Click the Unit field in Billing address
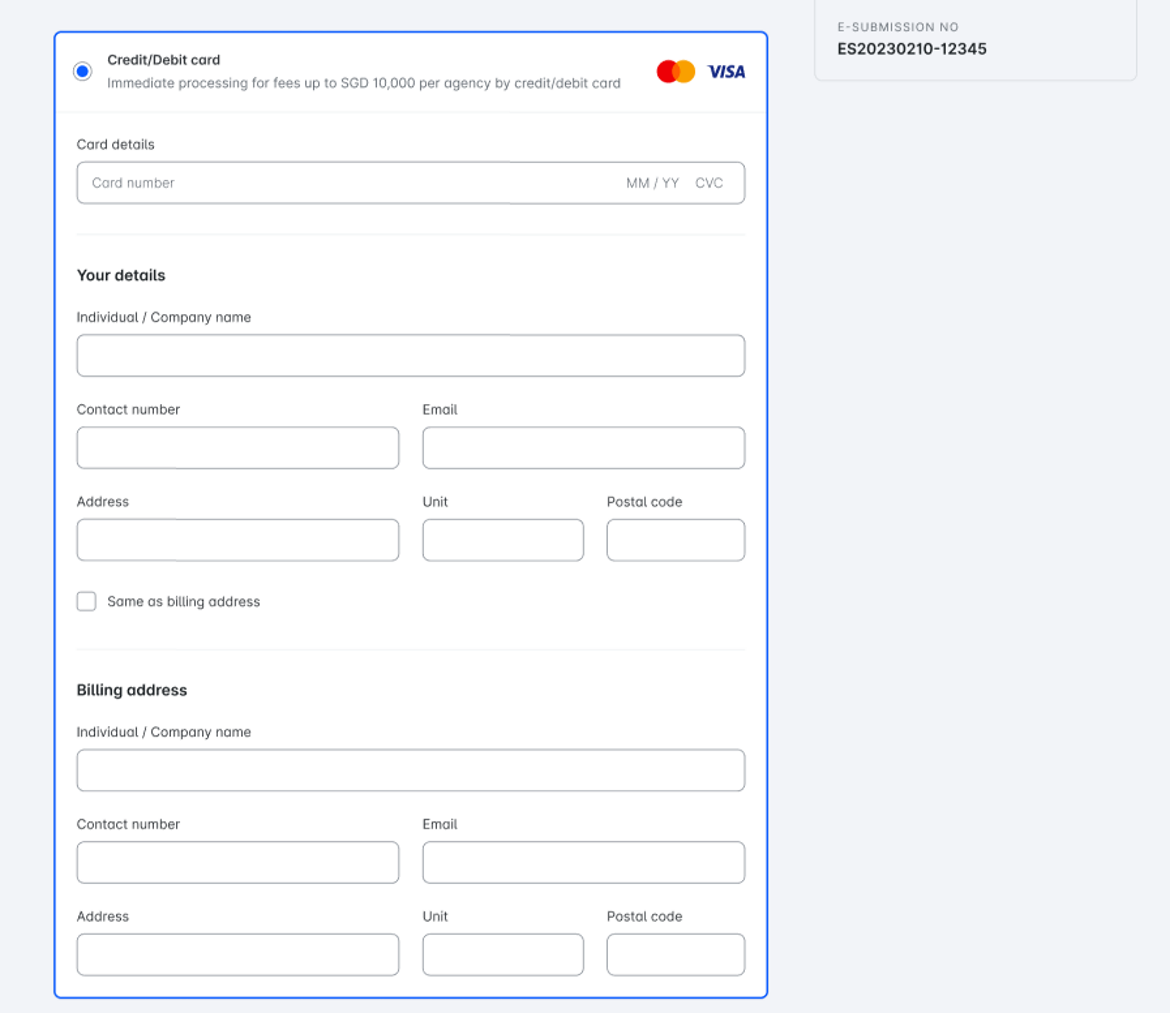The image size is (1170, 1013). pos(502,955)
